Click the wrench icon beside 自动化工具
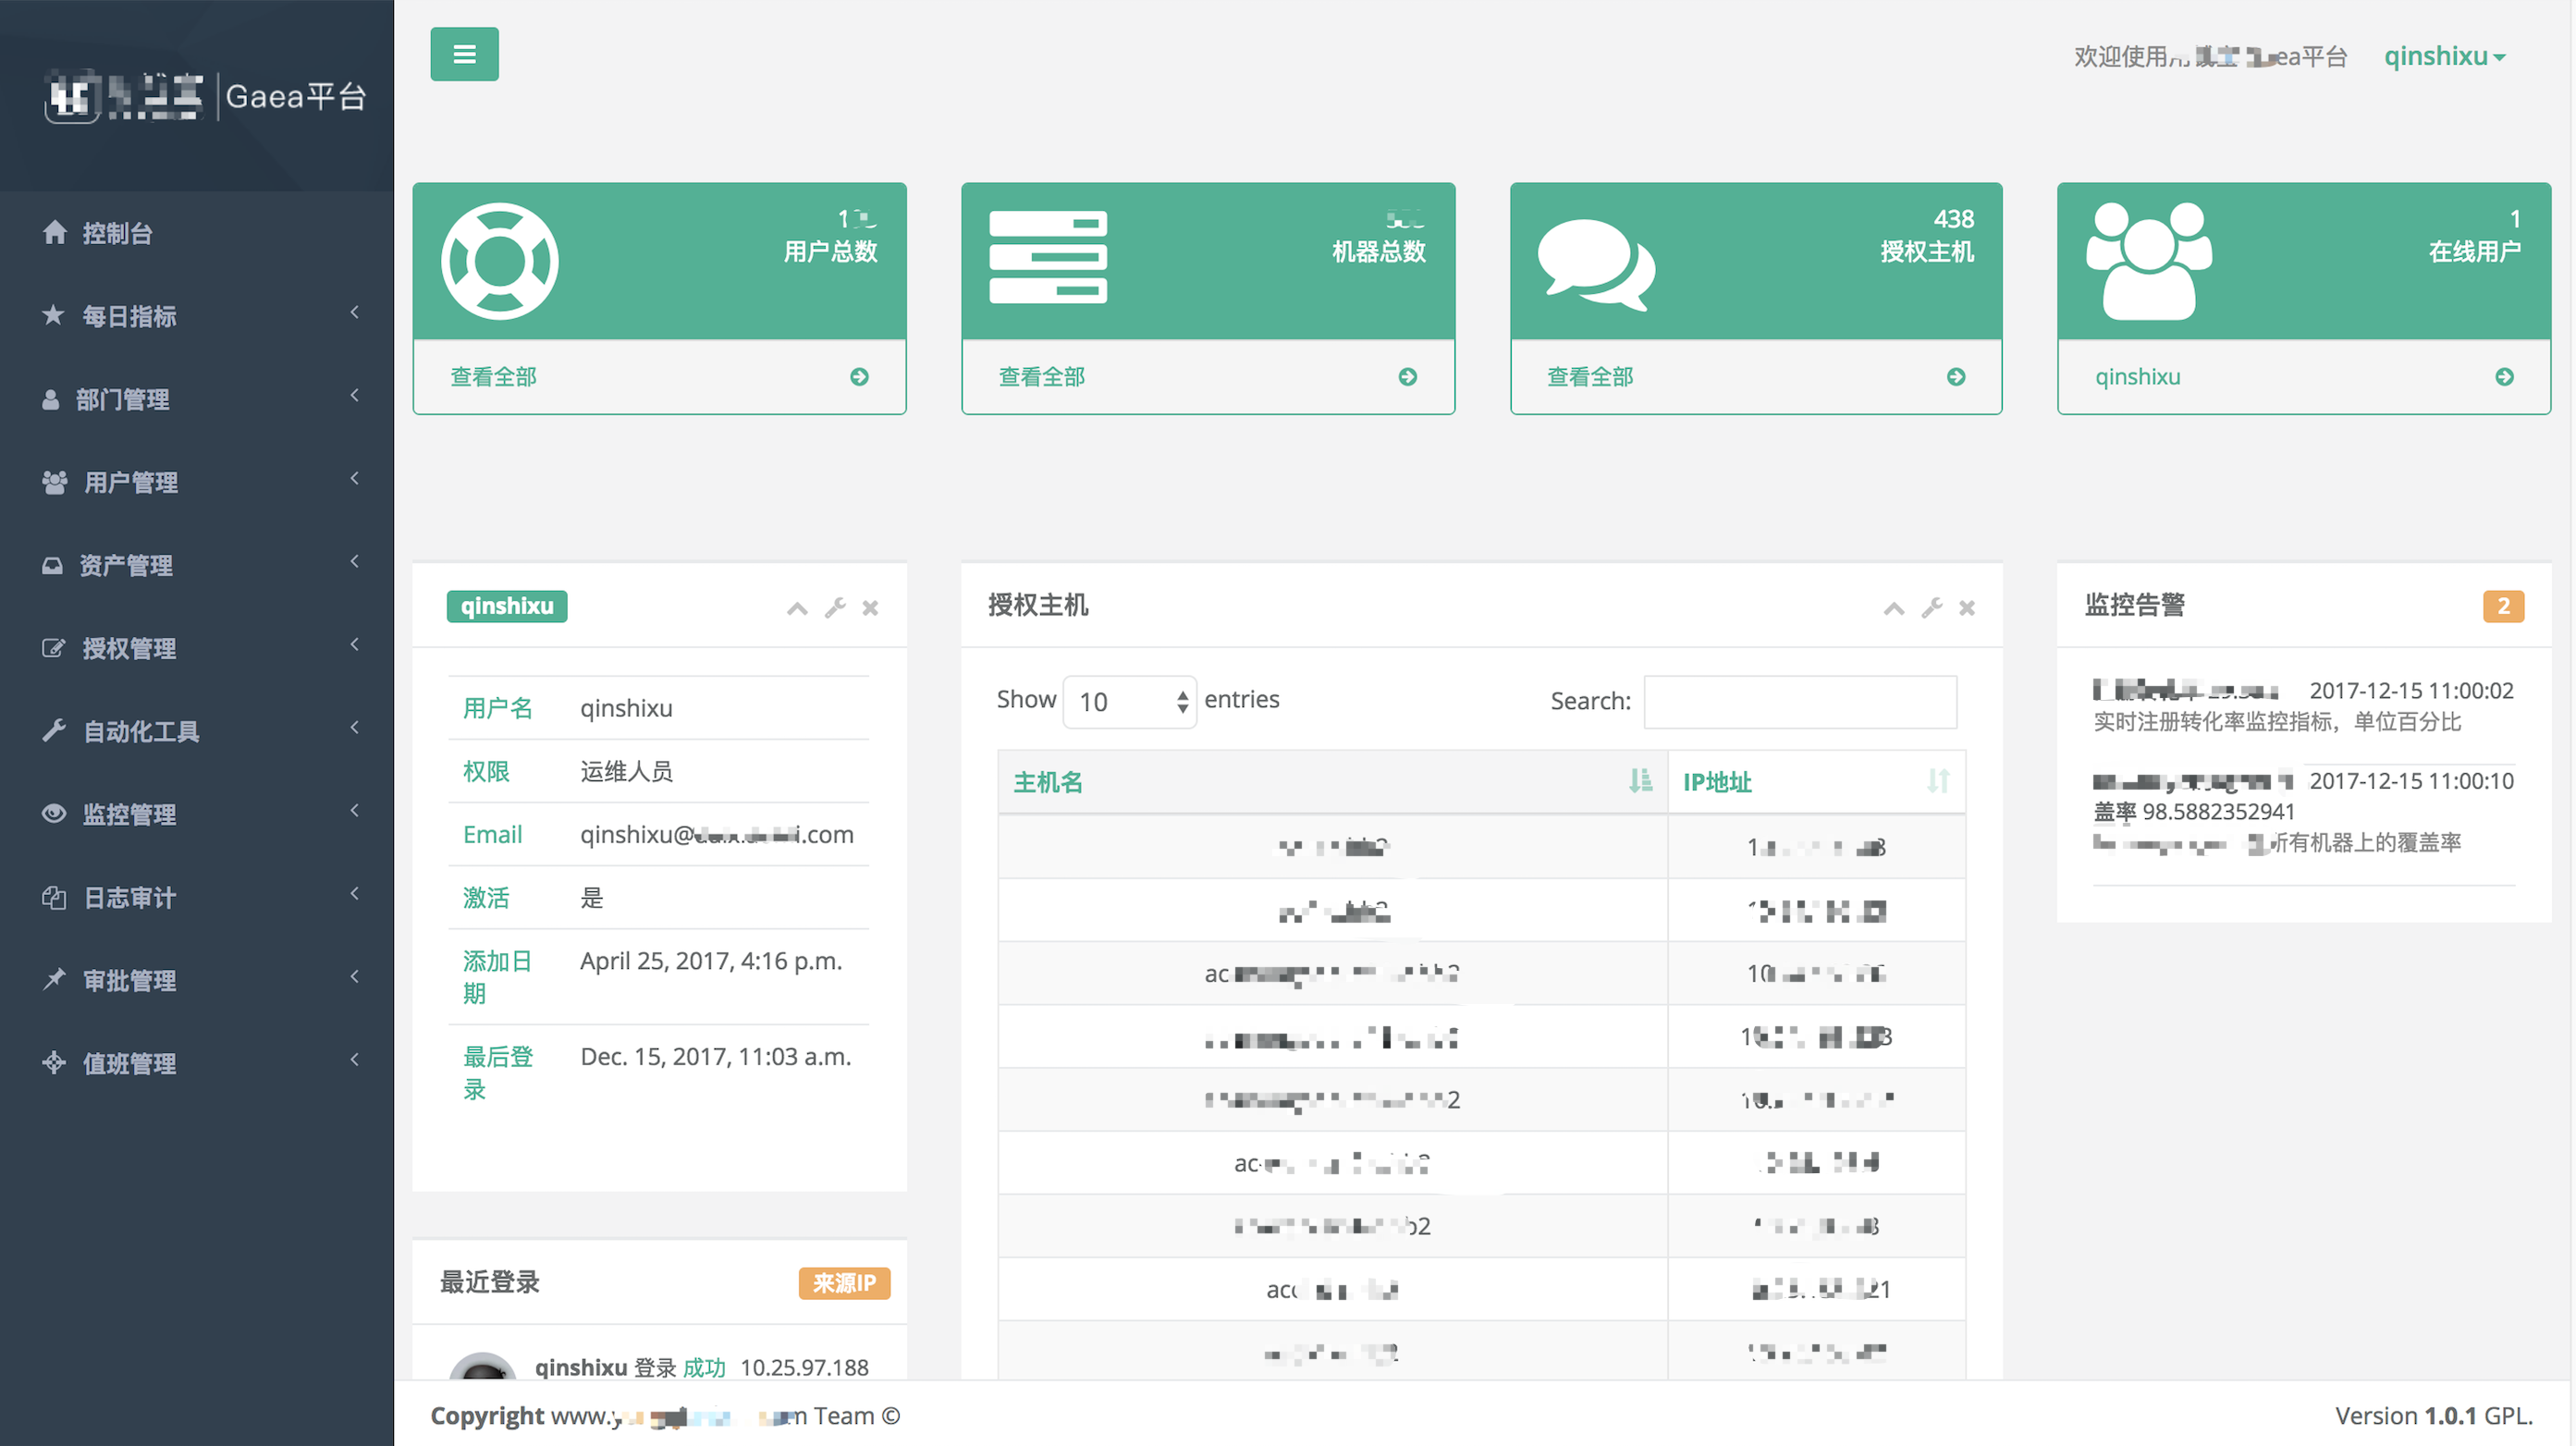 coord(54,731)
